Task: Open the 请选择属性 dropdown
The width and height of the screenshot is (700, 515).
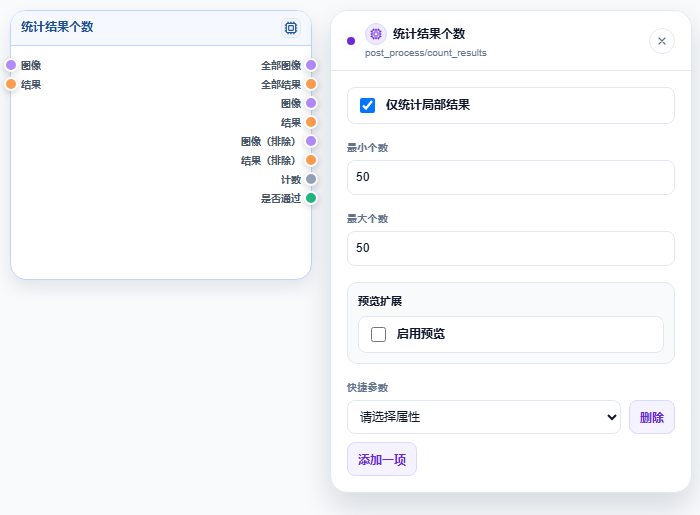Action: coord(484,417)
